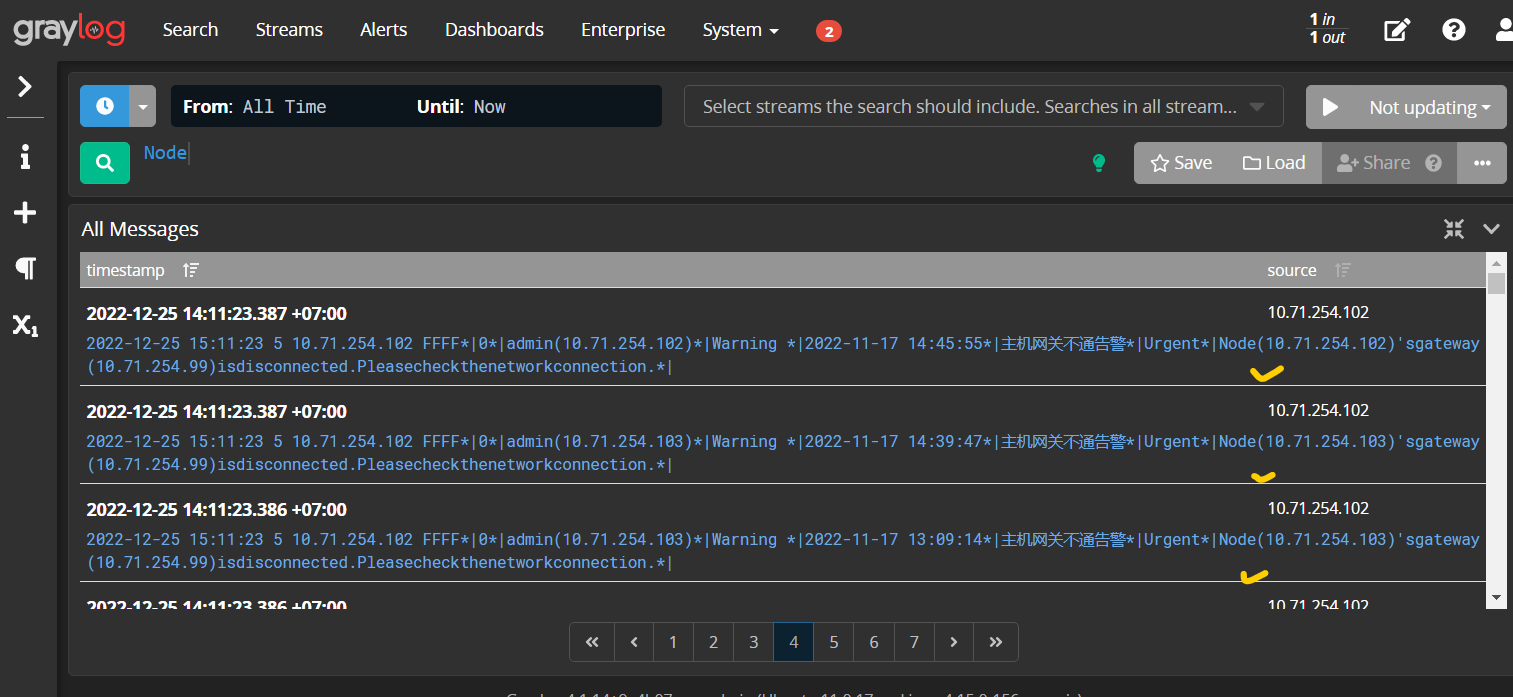Click the 1 in 1 out throughput indicator

coord(1327,28)
